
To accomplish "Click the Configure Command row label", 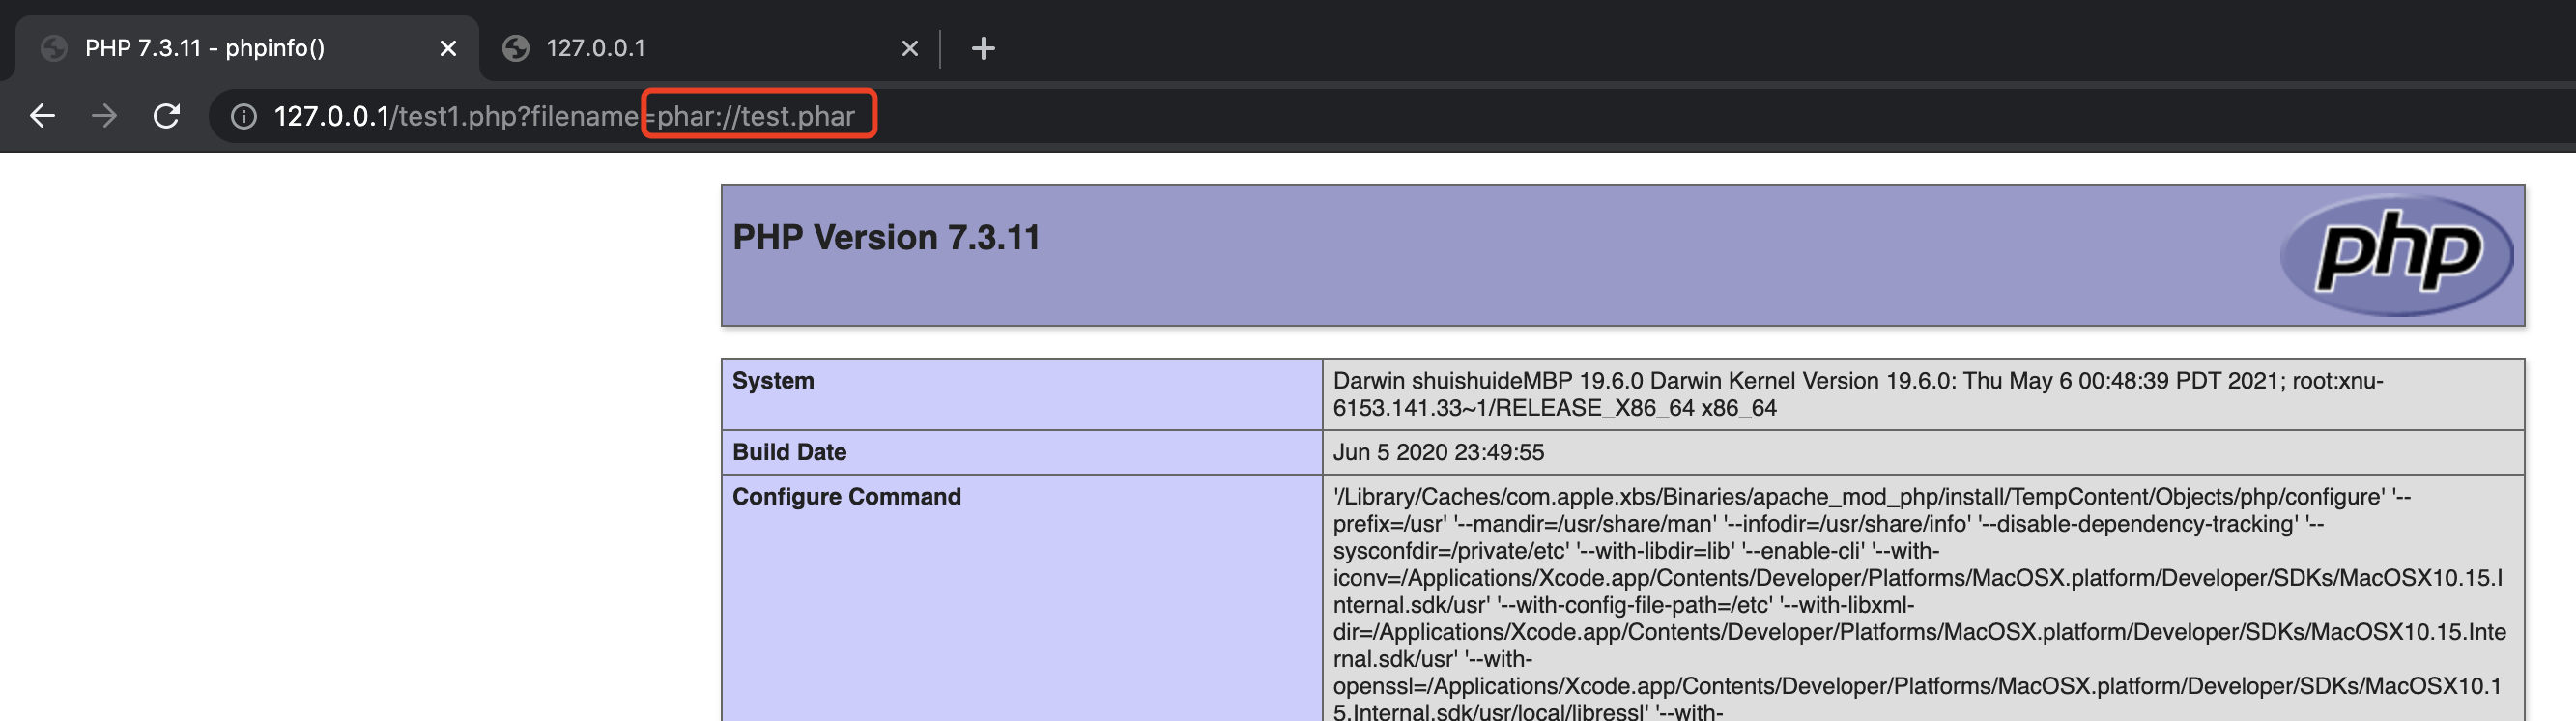I will point(846,497).
